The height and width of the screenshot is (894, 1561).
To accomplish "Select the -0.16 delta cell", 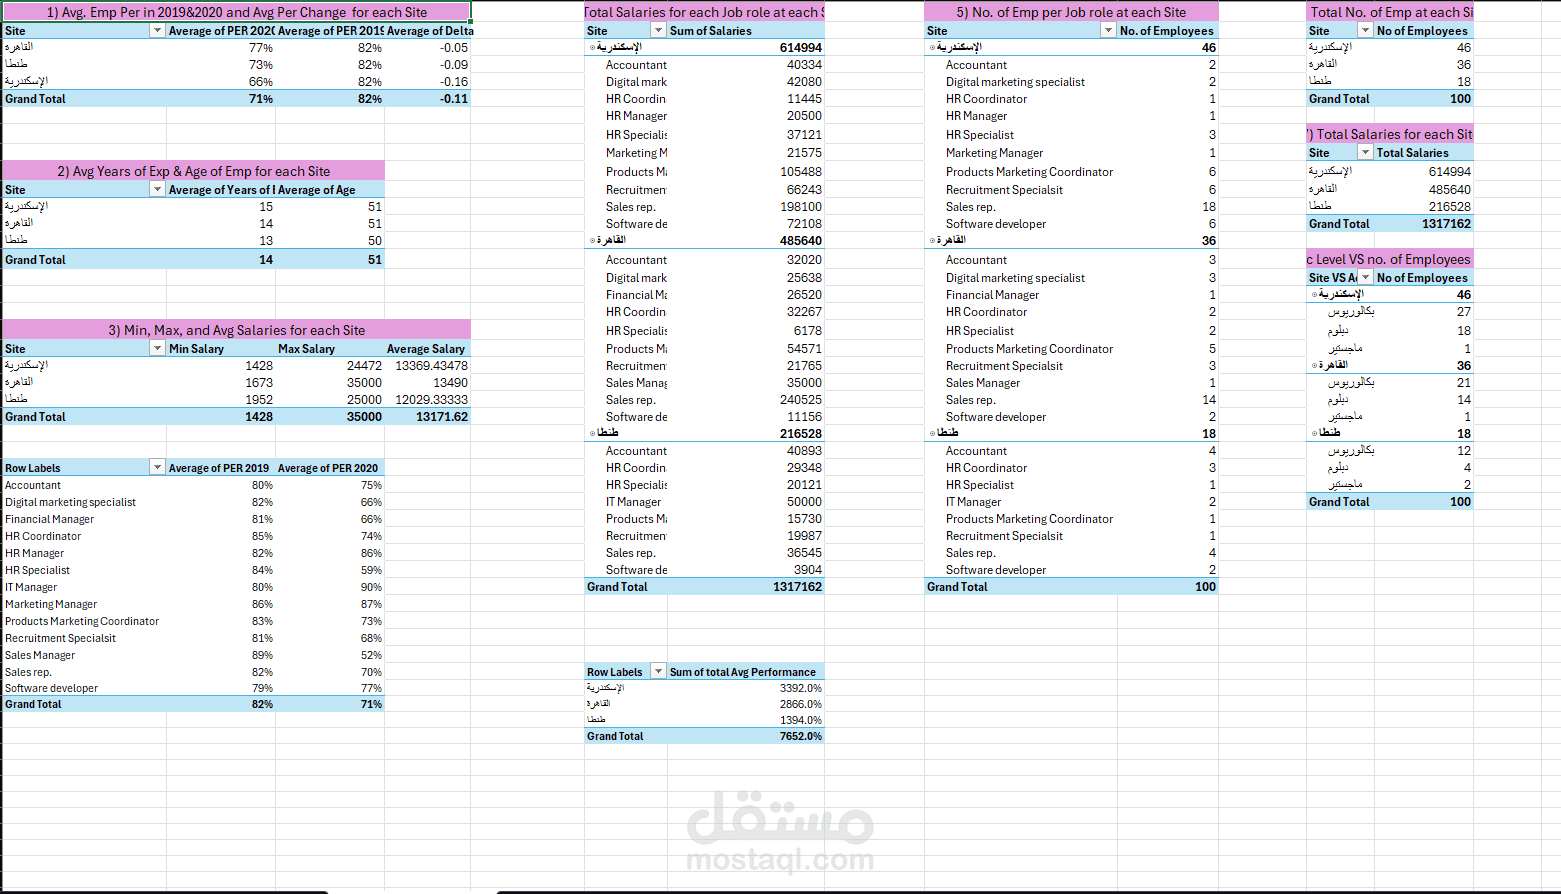I will click(428, 82).
